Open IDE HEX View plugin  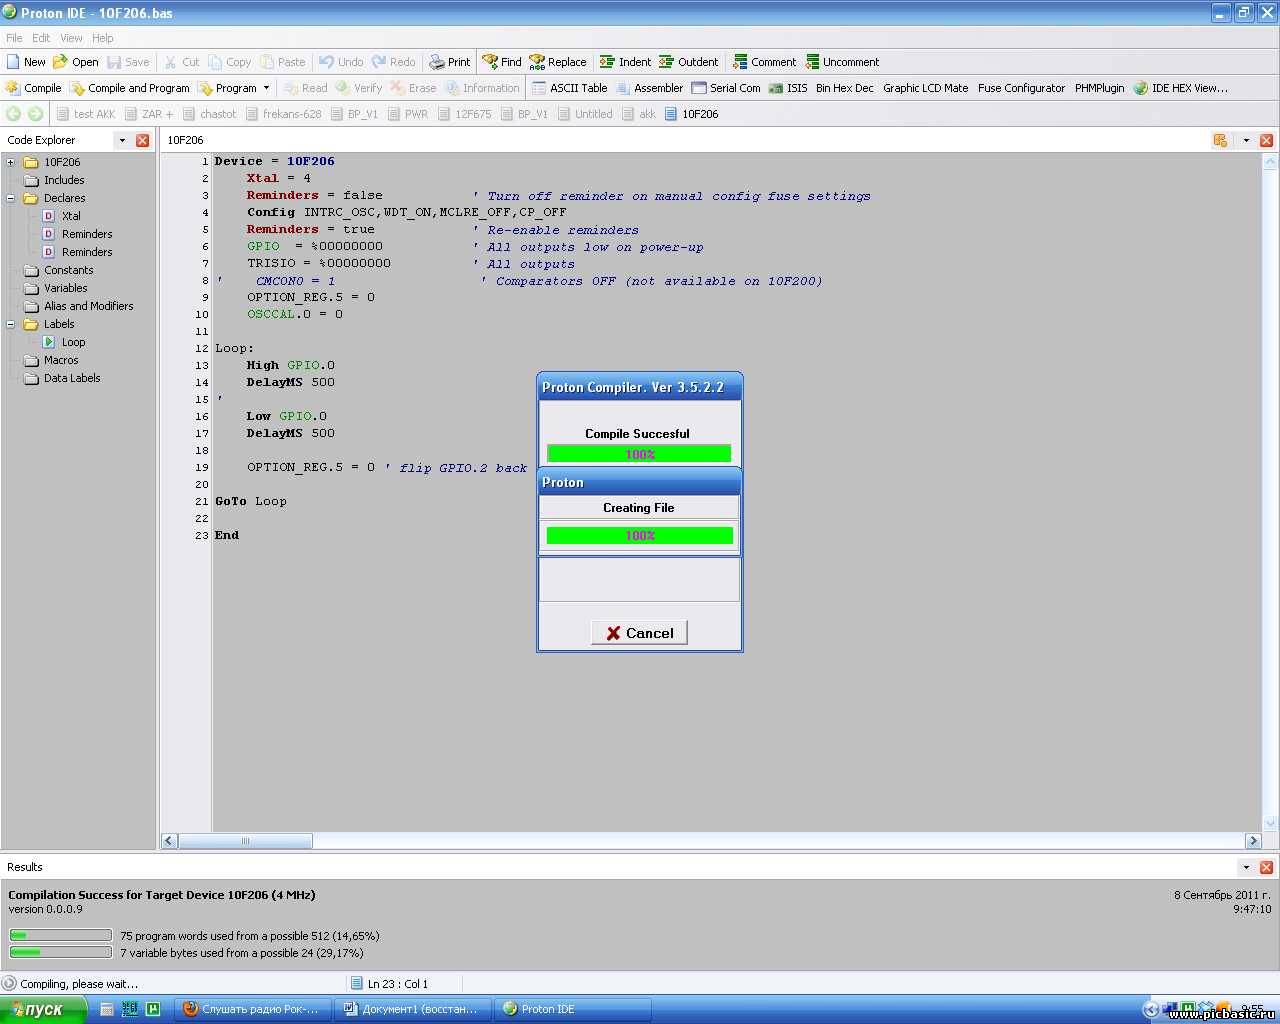[1180, 88]
